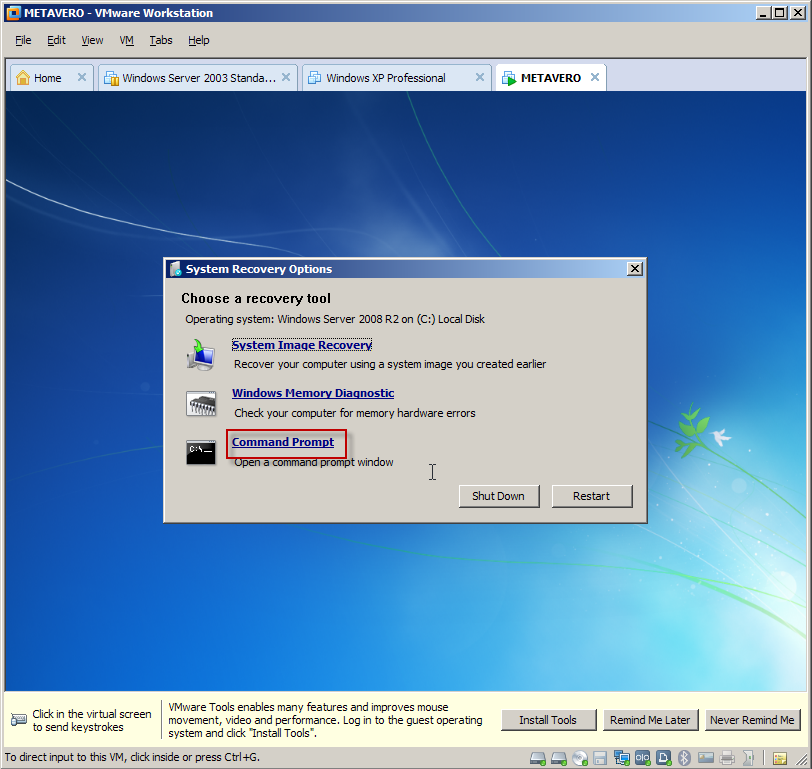Click the black command prompt icon
The width and height of the screenshot is (812, 769).
coord(201,452)
